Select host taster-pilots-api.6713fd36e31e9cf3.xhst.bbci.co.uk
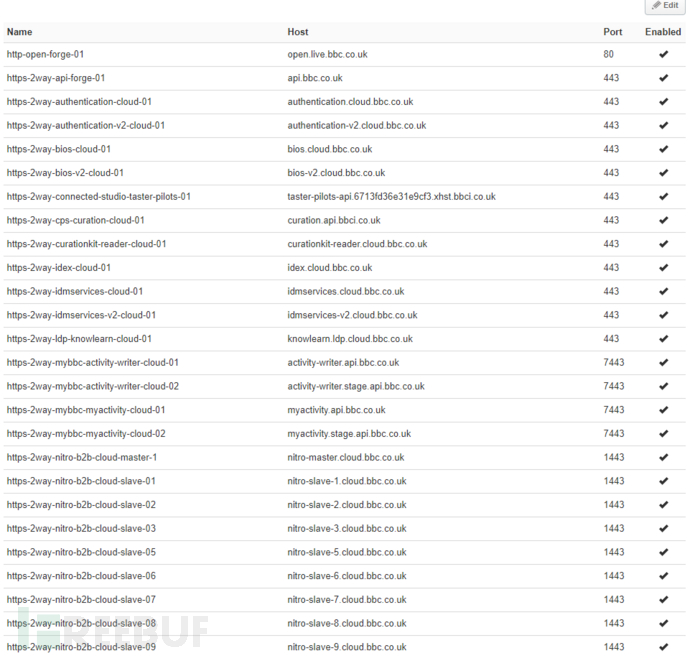Screen dimensions: 690x656 pyautogui.click(x=392, y=197)
